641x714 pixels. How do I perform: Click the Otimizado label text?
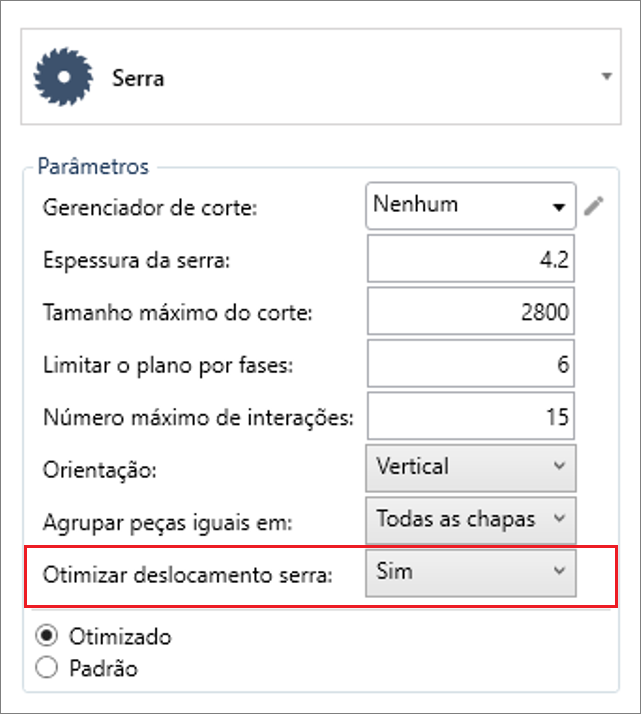point(120,637)
